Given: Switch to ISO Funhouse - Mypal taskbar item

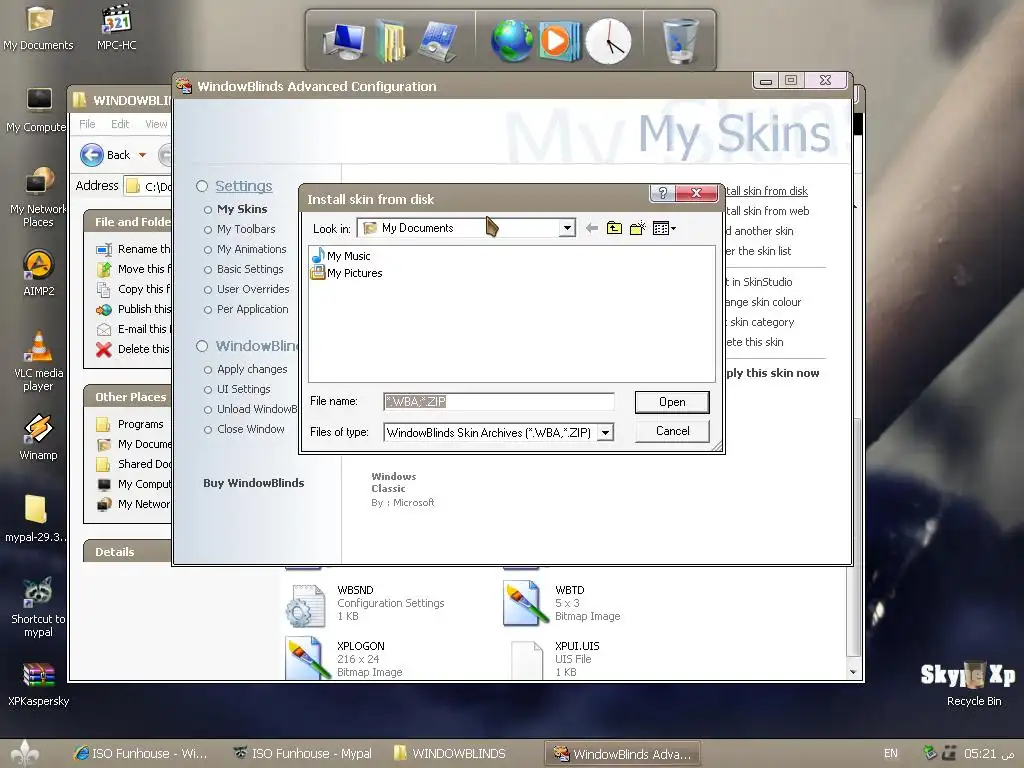Looking at the screenshot, I should pyautogui.click(x=303, y=753).
